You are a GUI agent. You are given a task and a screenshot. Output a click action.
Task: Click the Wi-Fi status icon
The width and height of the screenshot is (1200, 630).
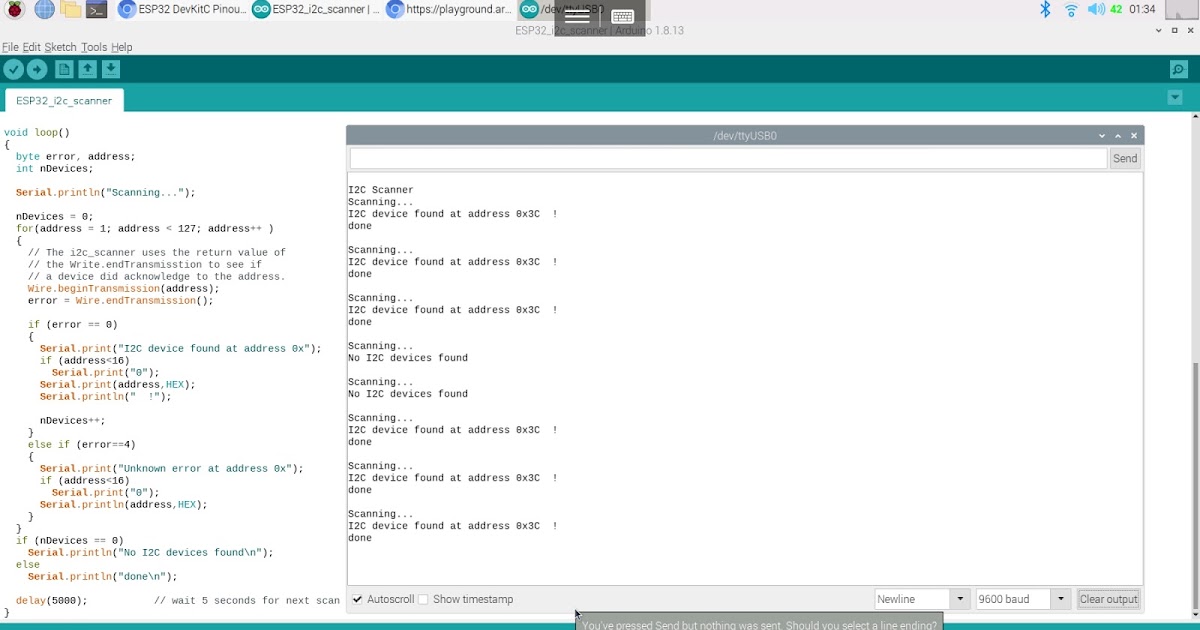click(1071, 10)
